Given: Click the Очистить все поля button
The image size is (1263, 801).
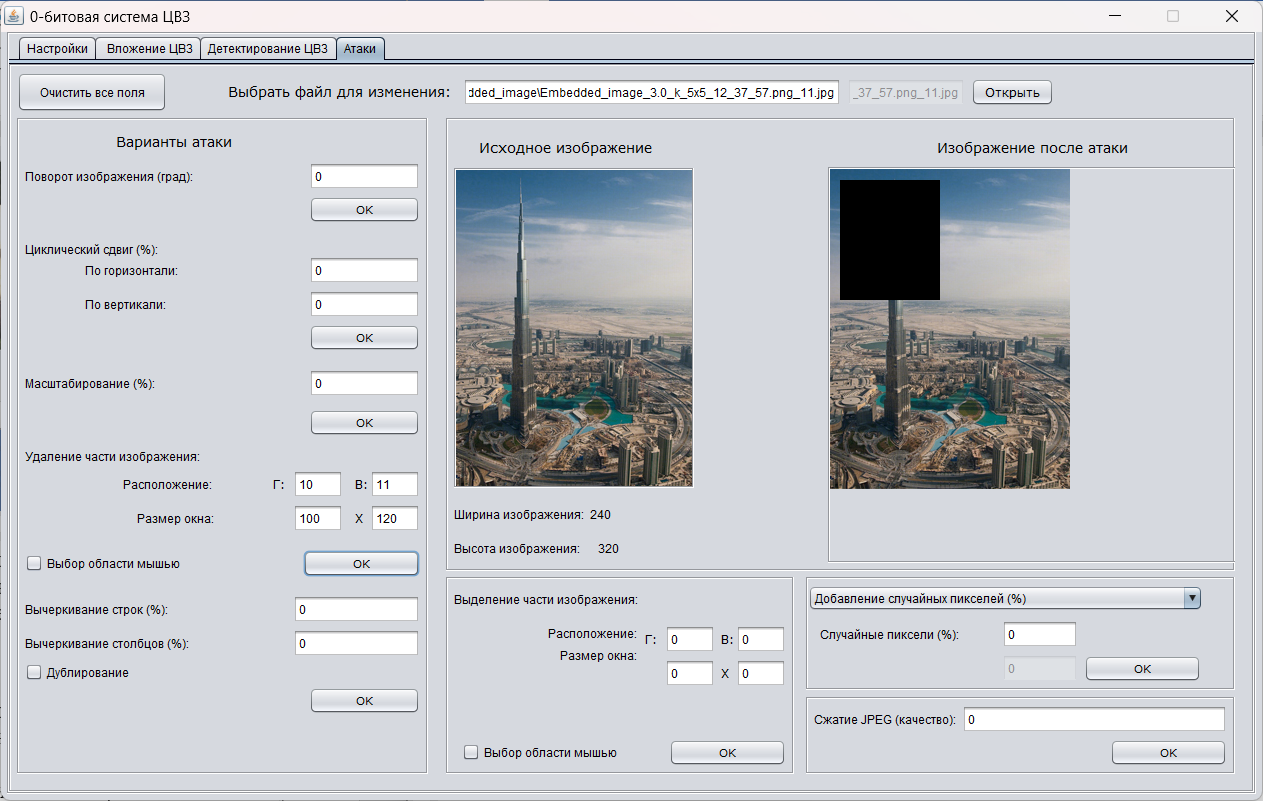Looking at the screenshot, I should coord(92,92).
